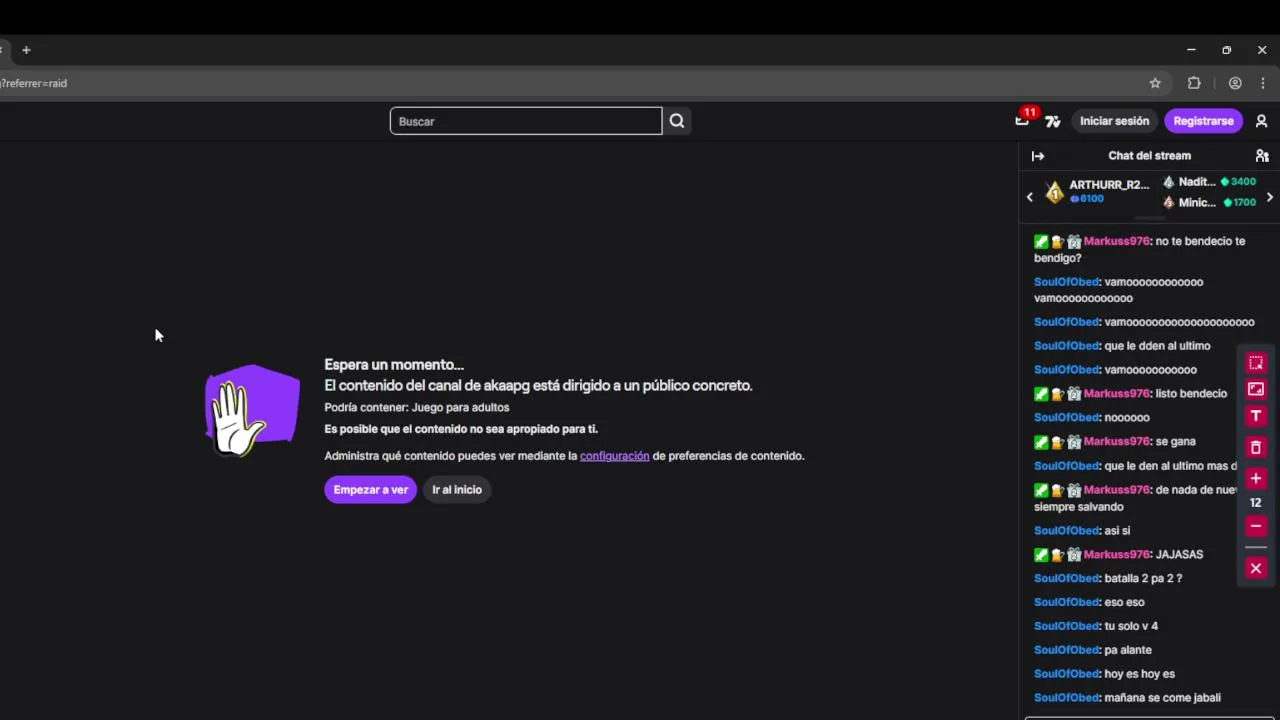Open the browser extensions puzzle icon

(x=1194, y=83)
